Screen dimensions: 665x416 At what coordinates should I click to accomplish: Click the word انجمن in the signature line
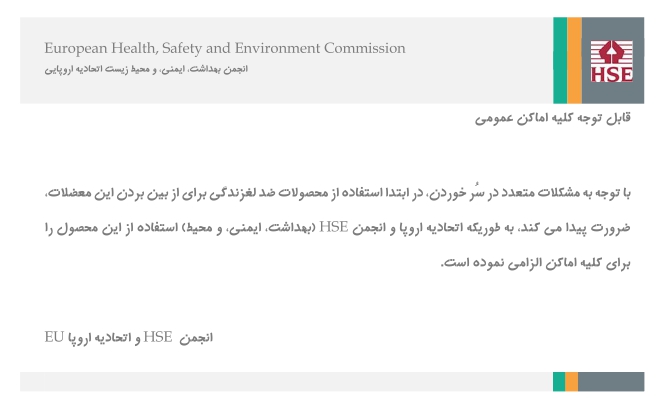[196, 338]
